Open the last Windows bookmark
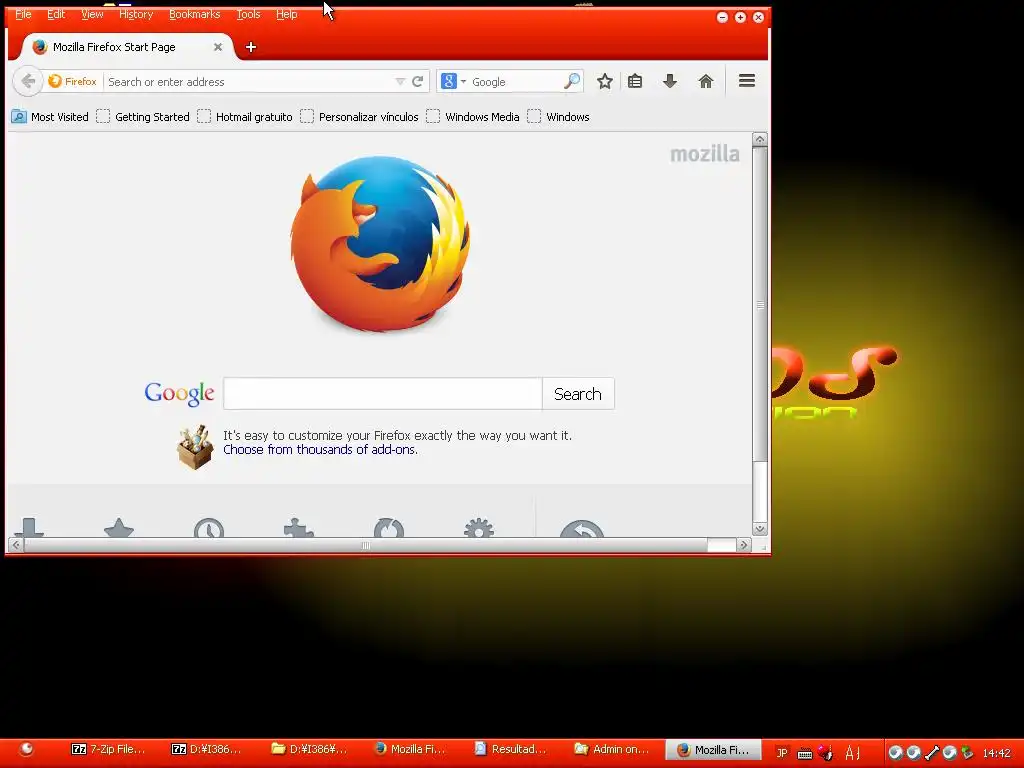 tap(559, 117)
